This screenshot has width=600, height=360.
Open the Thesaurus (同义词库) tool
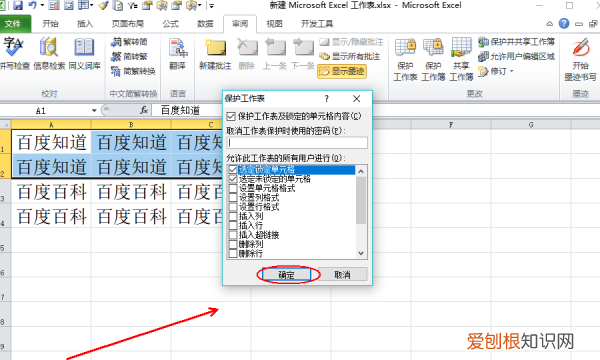pos(84,54)
